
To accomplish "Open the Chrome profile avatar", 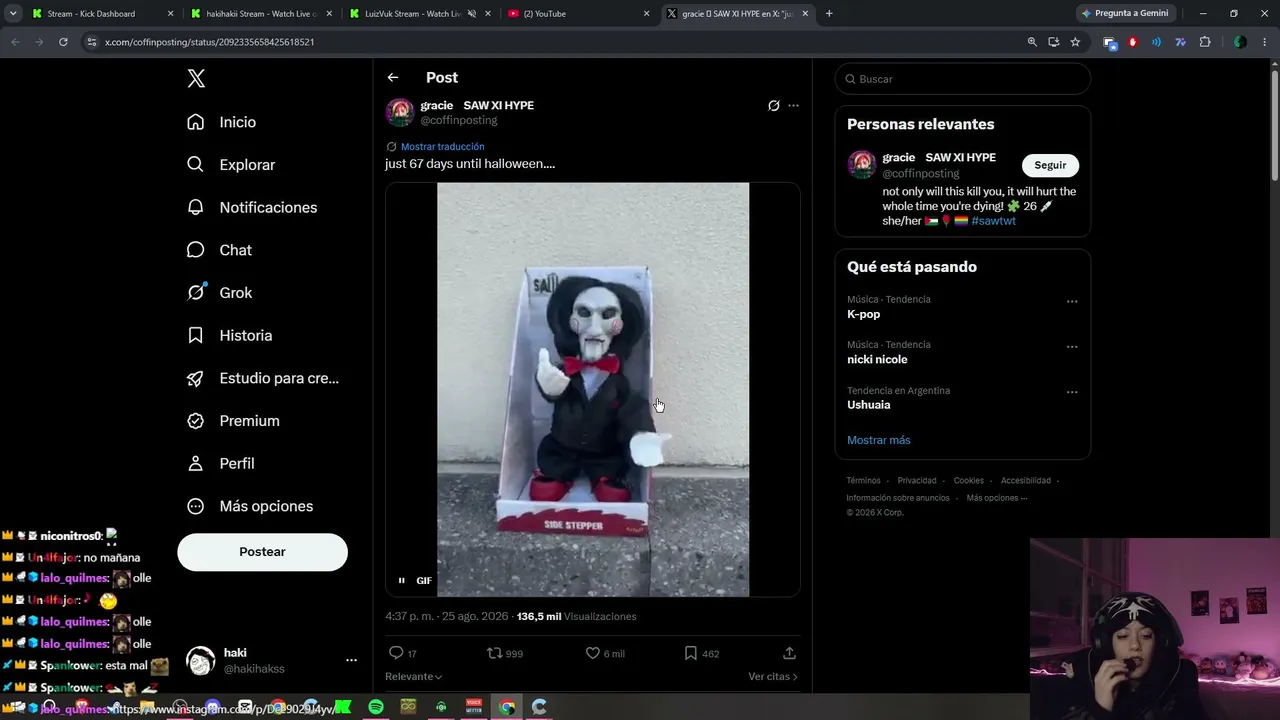I will 1240,42.
